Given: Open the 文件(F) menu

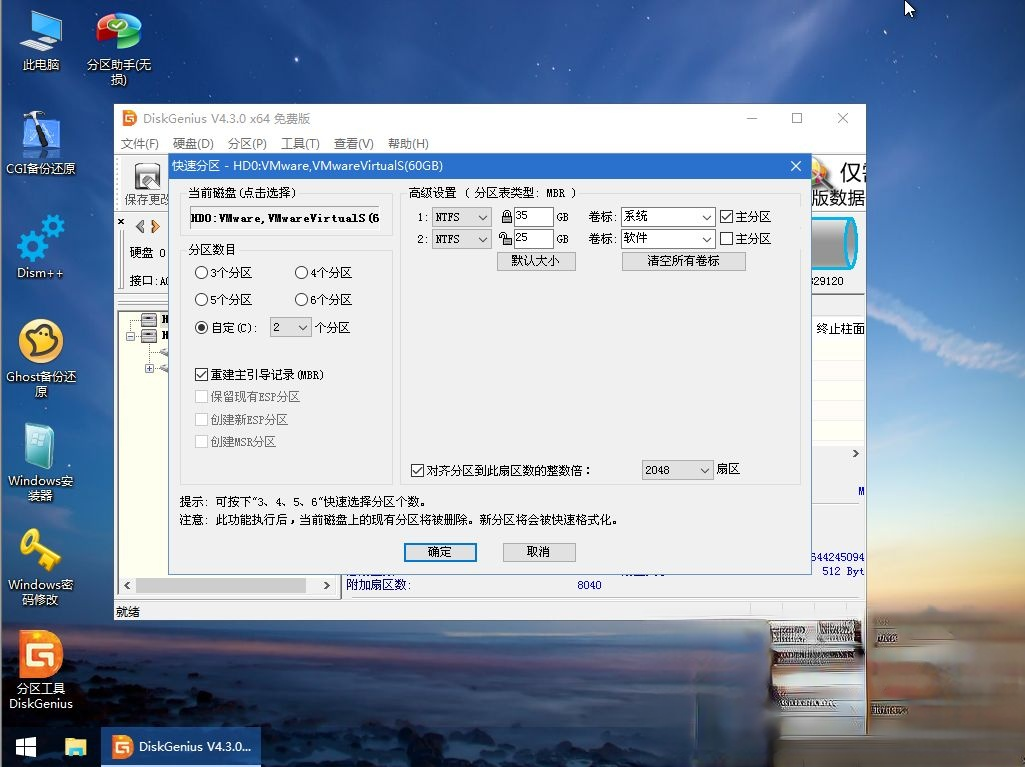Looking at the screenshot, I should click(139, 144).
